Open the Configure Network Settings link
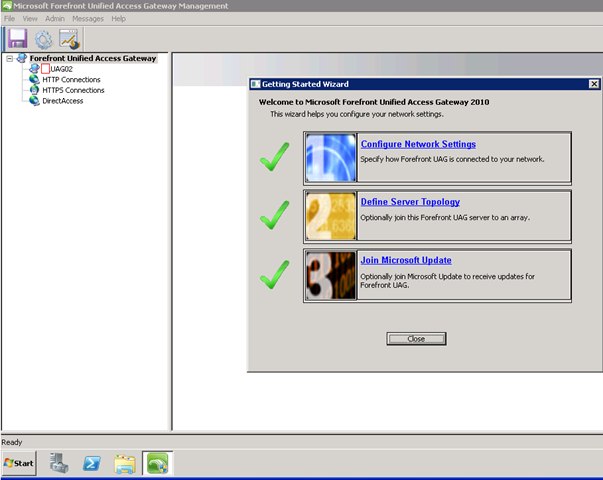Image resolution: width=603 pixels, height=480 pixels. click(x=418, y=144)
